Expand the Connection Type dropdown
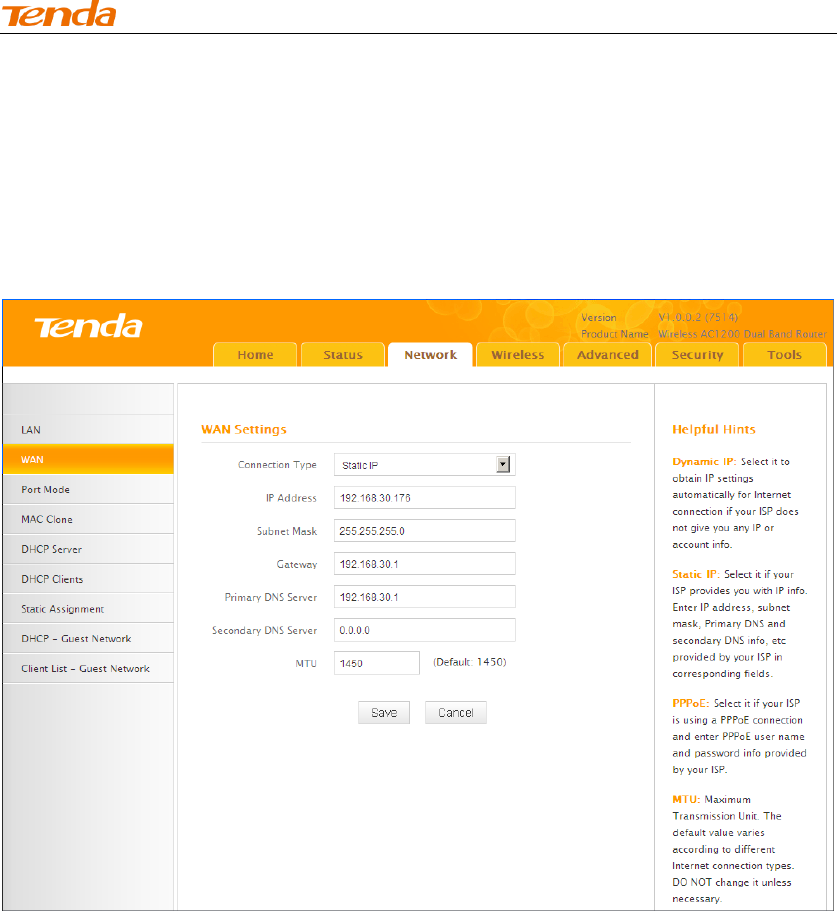The width and height of the screenshot is (837, 911). click(425, 465)
